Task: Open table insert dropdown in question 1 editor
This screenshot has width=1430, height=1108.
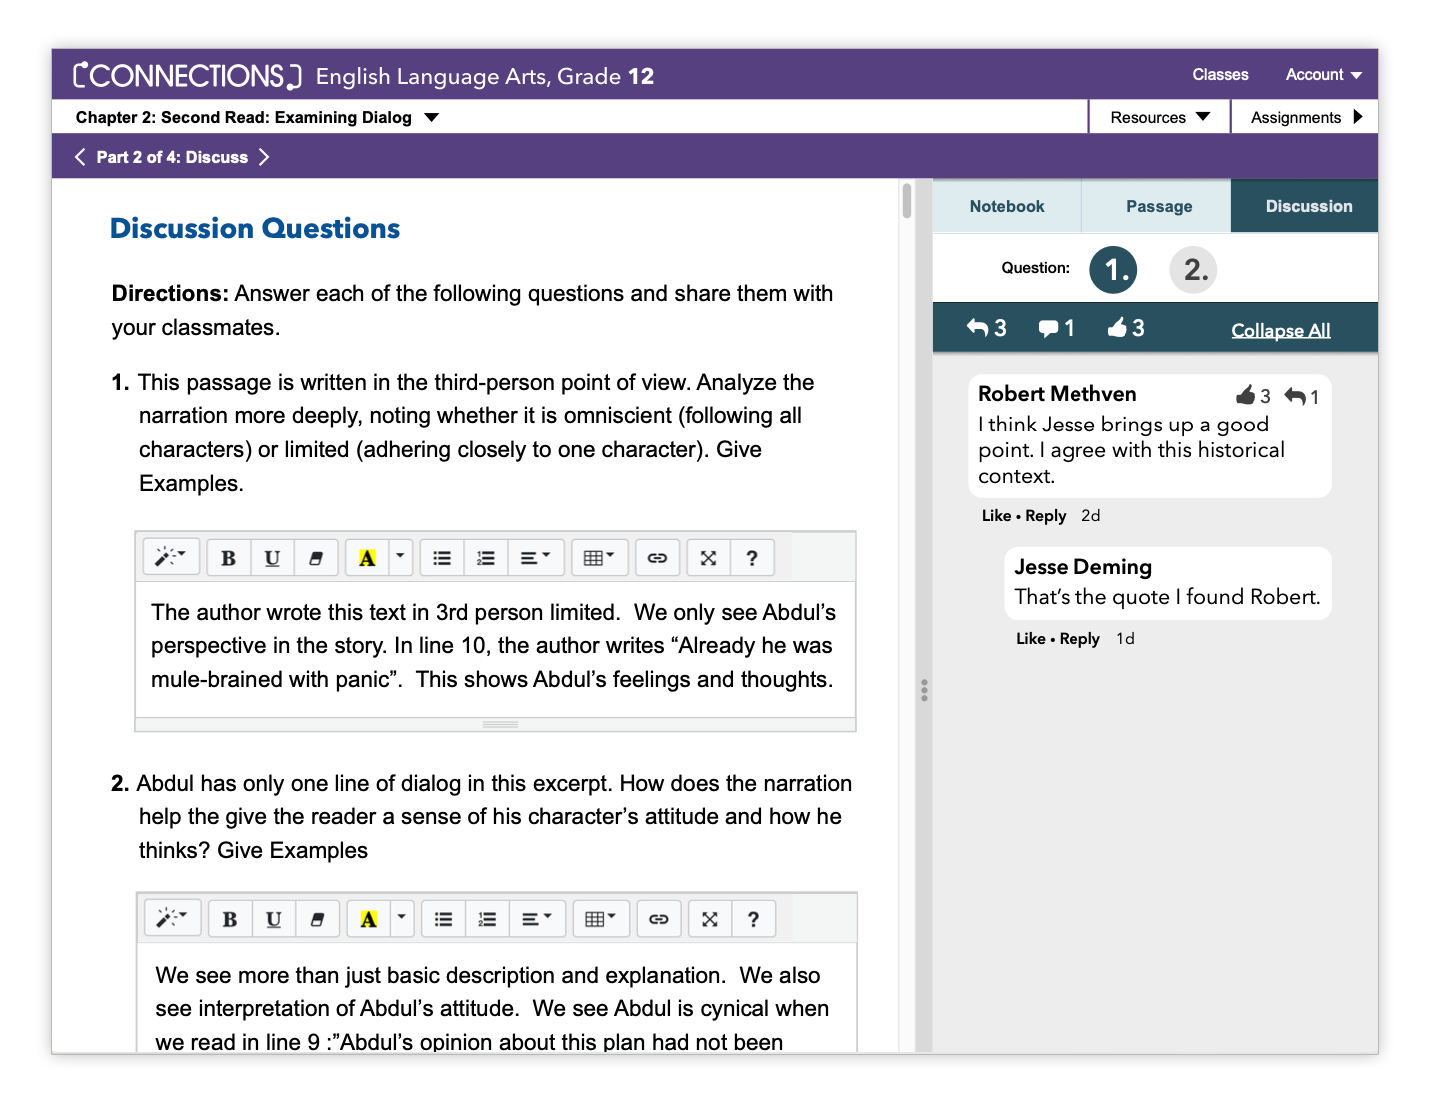Action: (x=599, y=557)
